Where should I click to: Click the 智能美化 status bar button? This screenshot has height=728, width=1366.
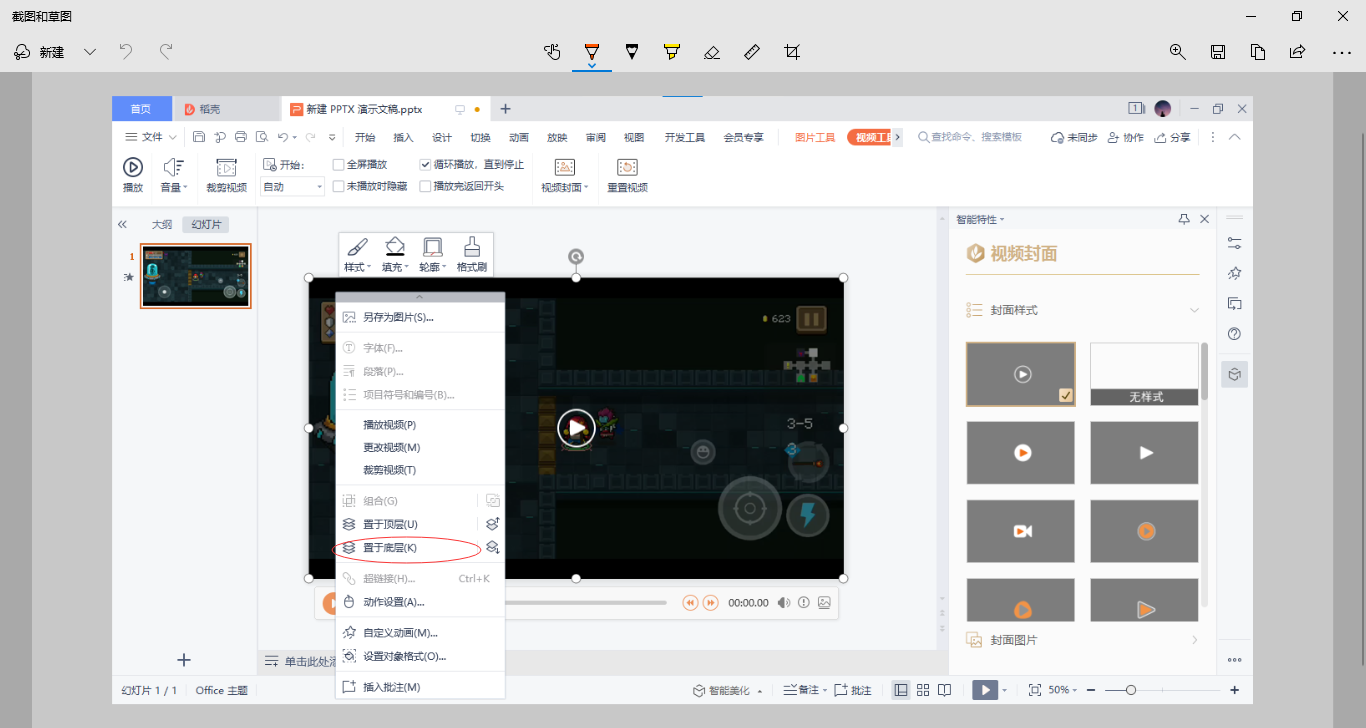click(x=727, y=690)
